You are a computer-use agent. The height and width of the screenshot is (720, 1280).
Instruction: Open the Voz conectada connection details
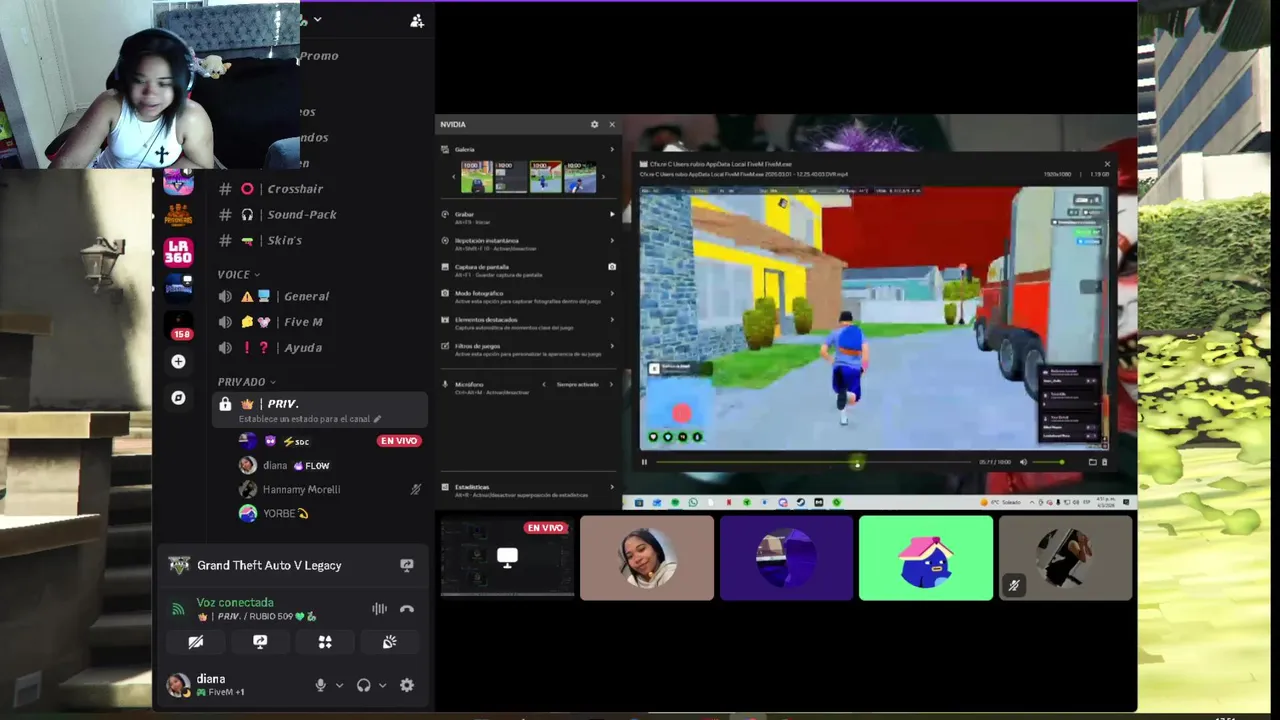coord(235,602)
